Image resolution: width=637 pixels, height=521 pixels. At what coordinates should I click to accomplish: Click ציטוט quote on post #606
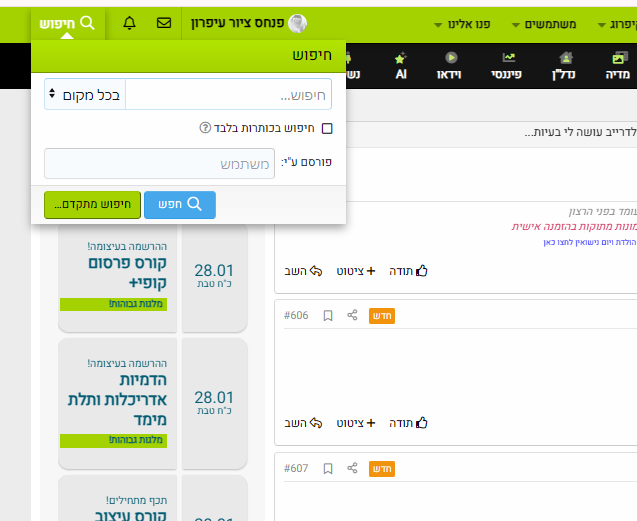355,423
